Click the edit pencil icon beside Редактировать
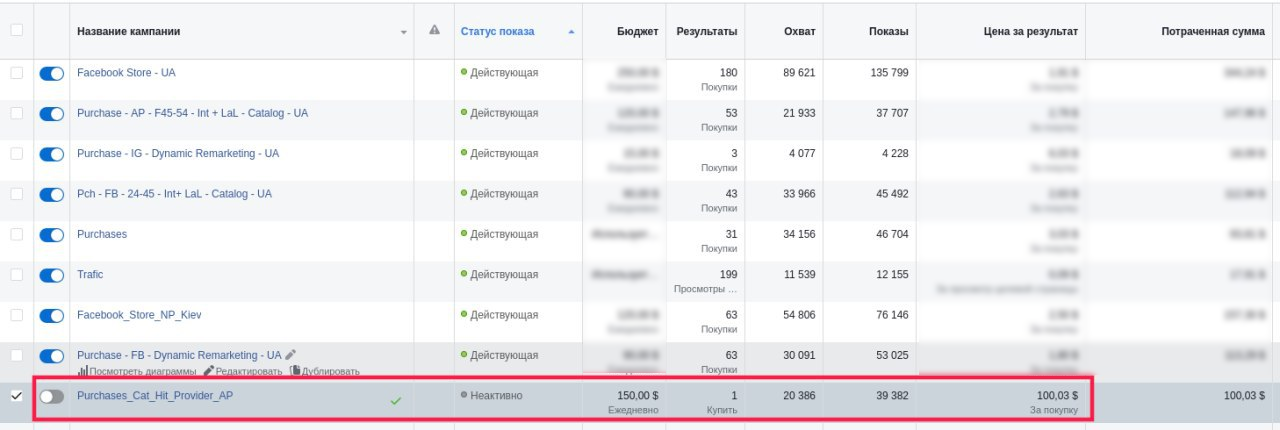Viewport: 1280px width, 430px height. pos(209,371)
